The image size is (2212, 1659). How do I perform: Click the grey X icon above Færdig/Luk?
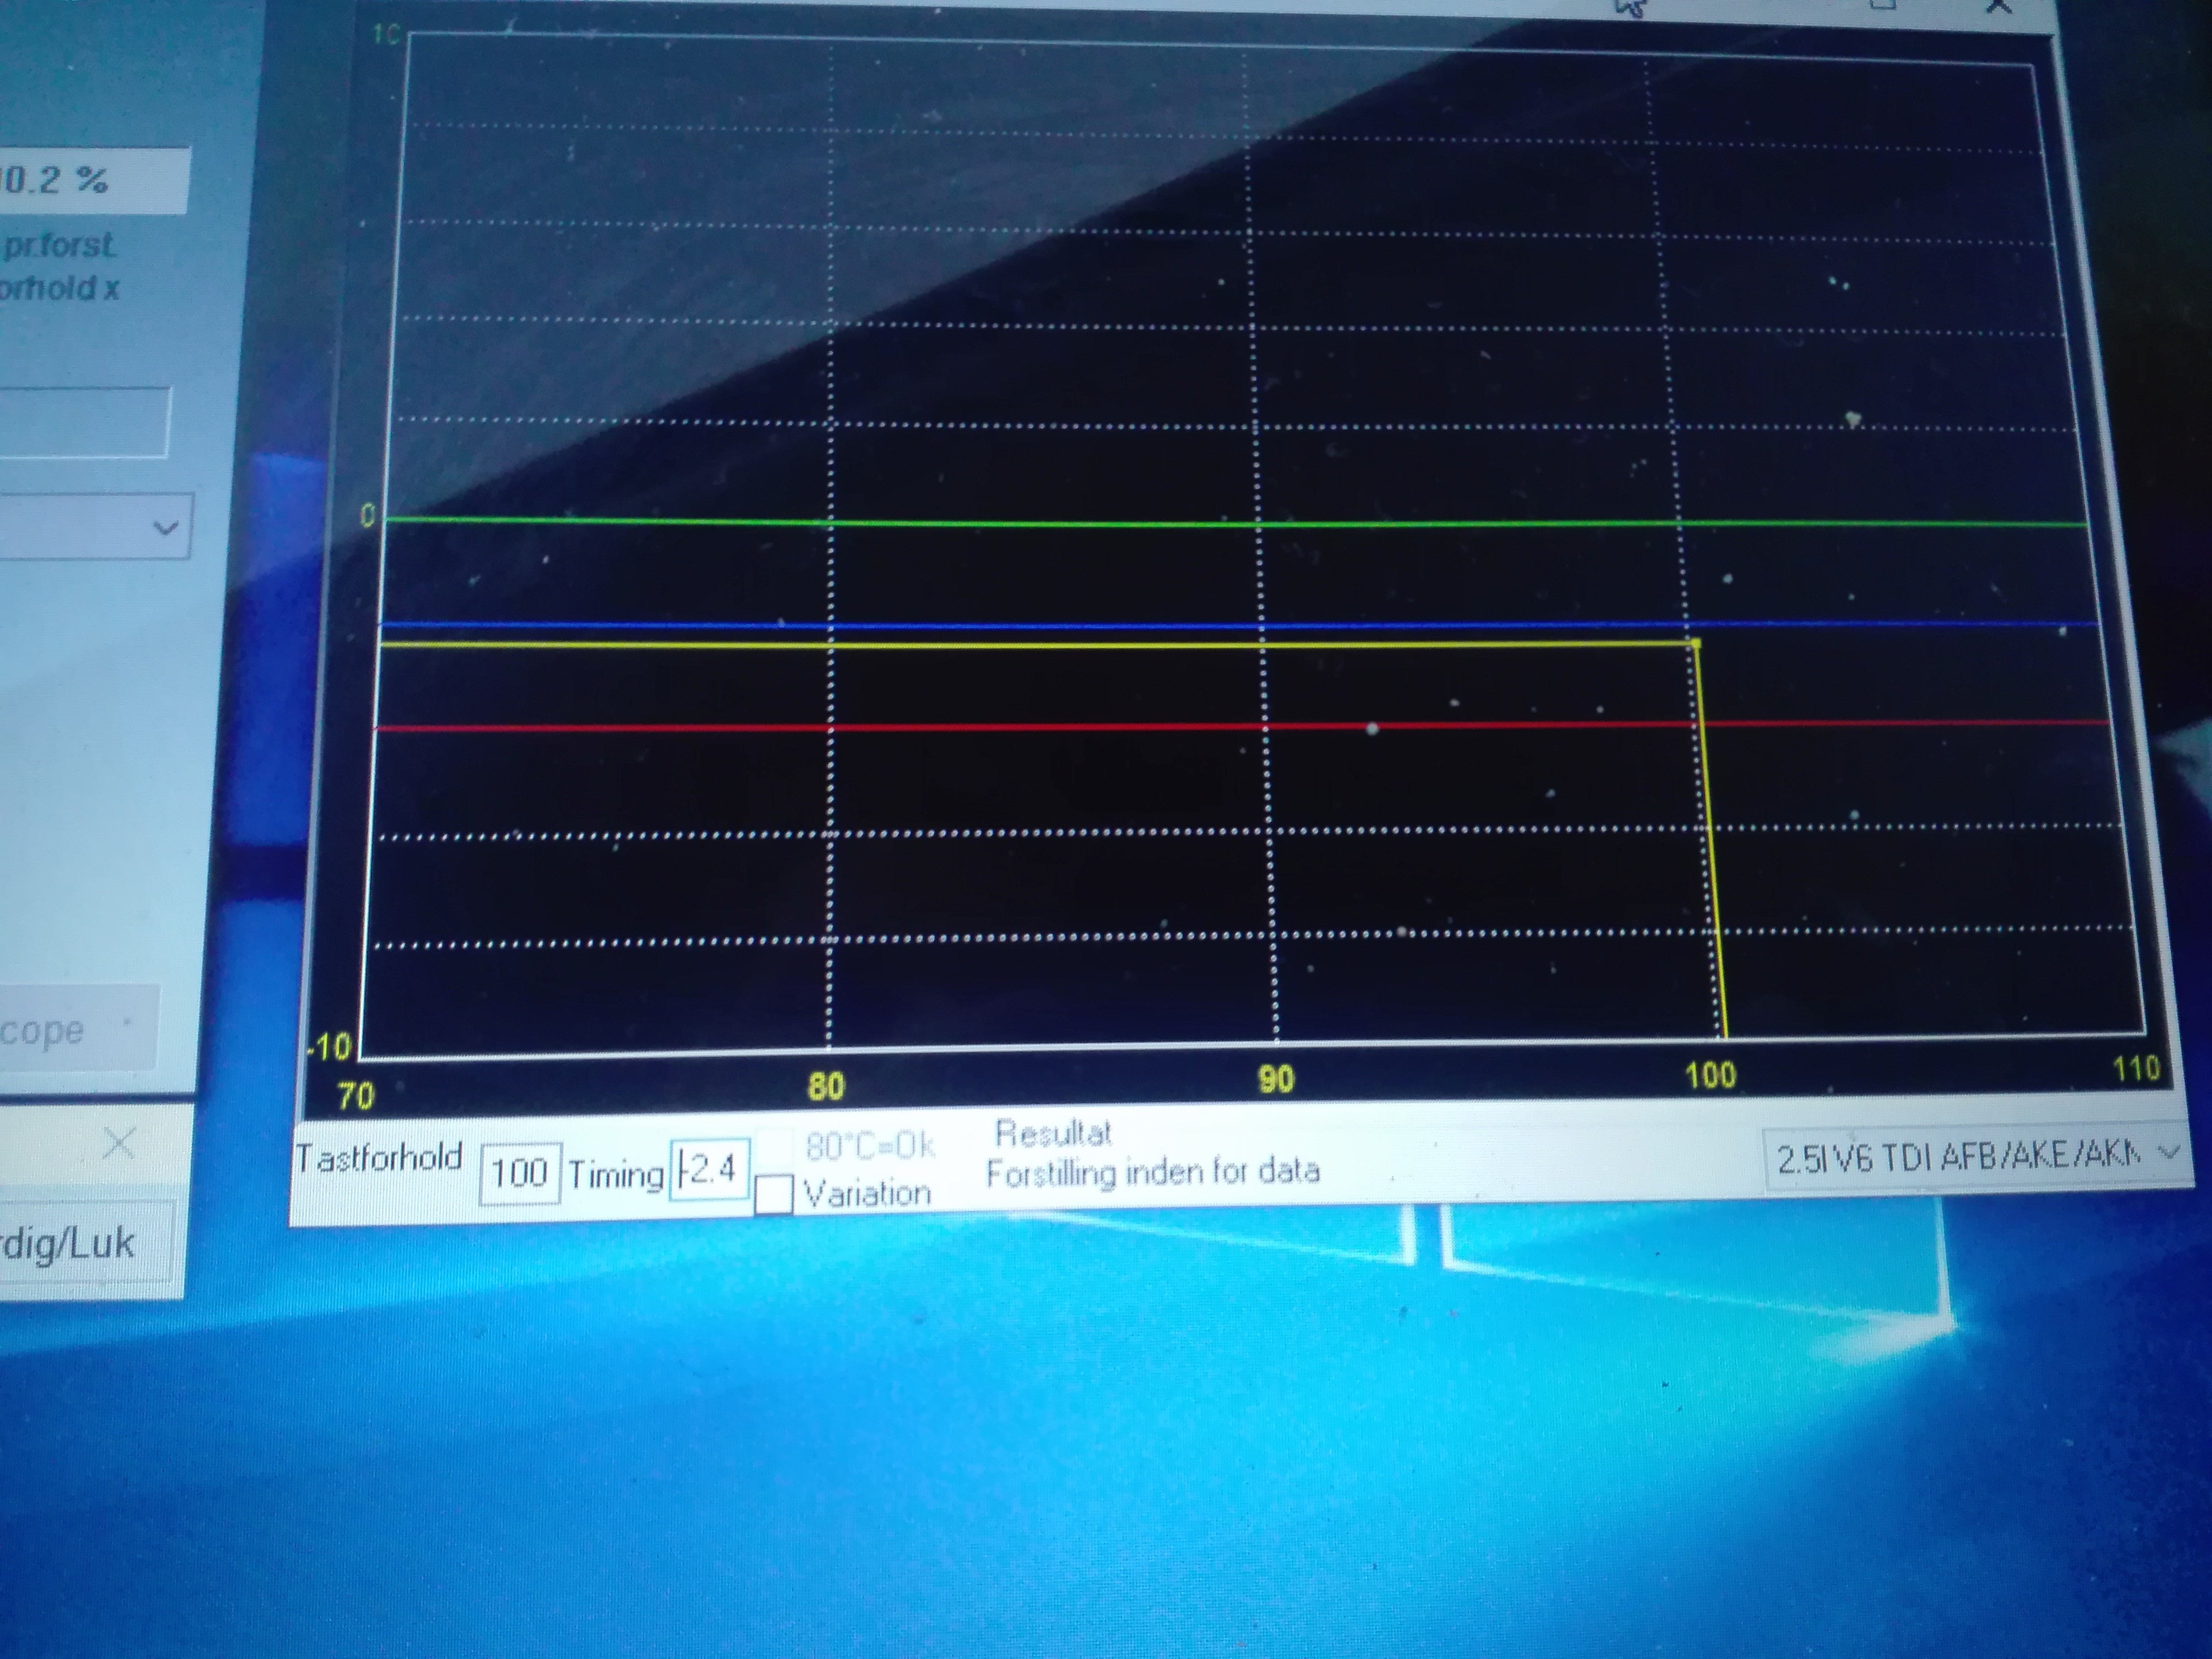pos(119,1142)
